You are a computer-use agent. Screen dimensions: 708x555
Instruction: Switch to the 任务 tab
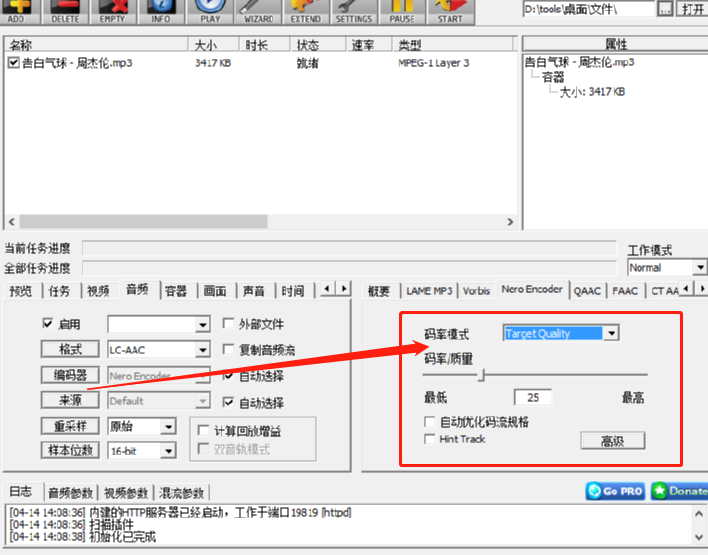click(x=60, y=291)
